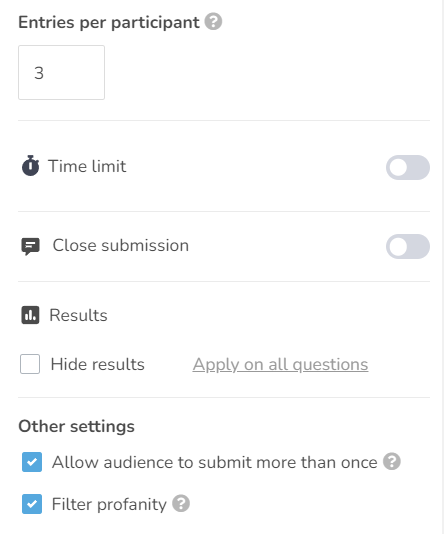This screenshot has width=444, height=534.
Task: Click the Hide results label text
Action: click(98, 364)
